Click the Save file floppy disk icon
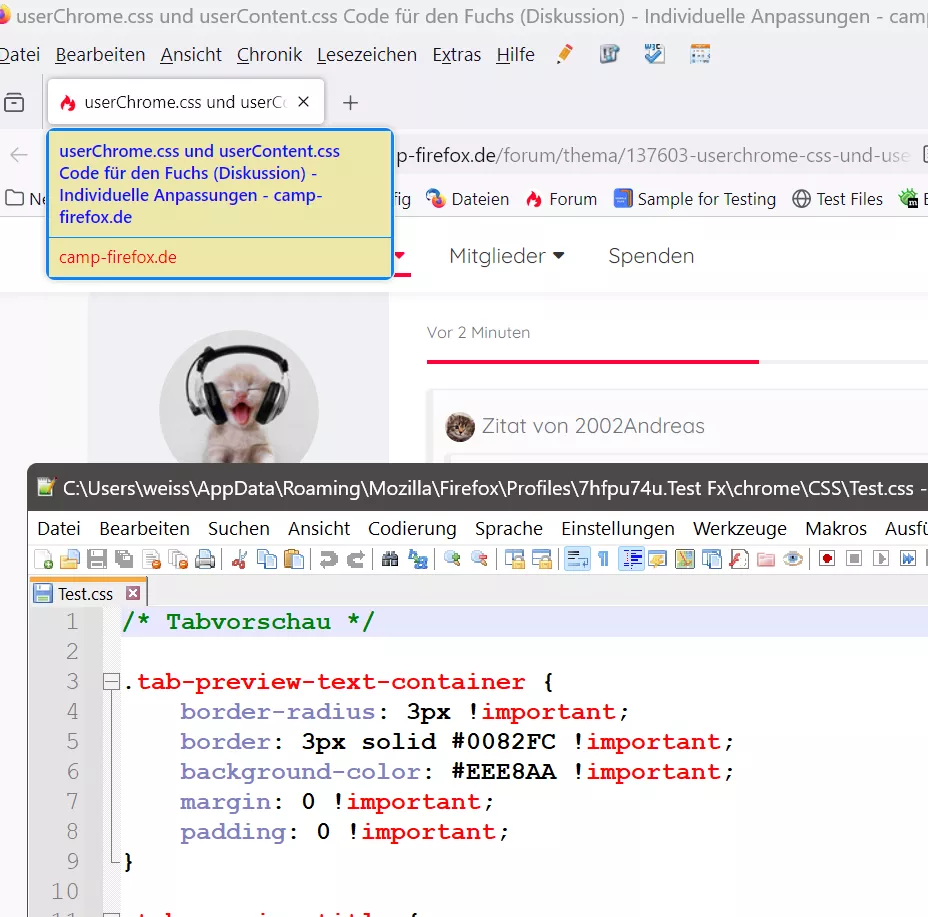 pos(96,559)
